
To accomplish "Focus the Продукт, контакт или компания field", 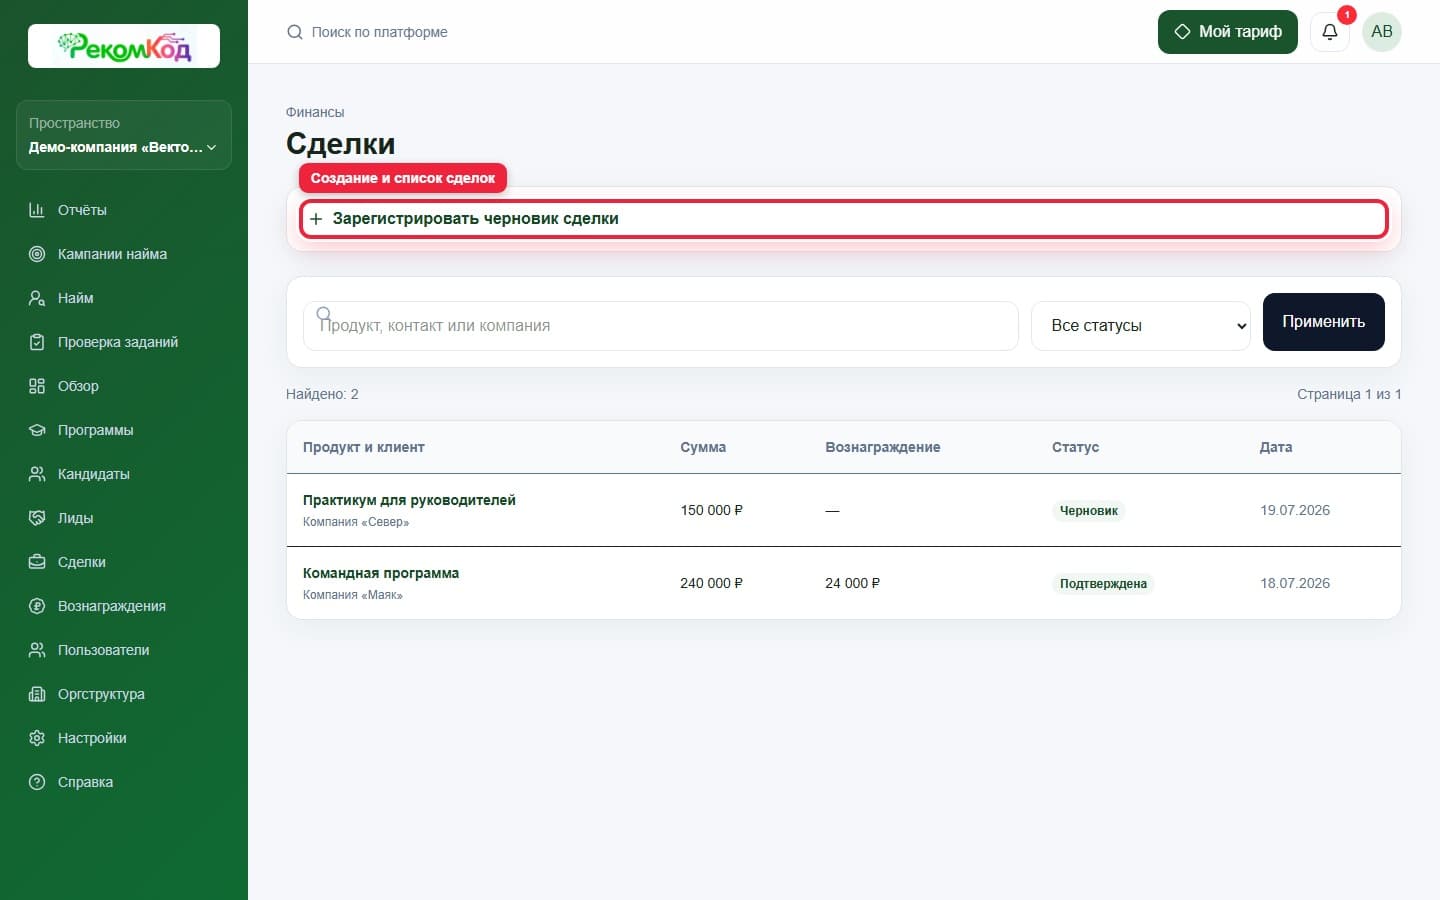I will click(661, 326).
